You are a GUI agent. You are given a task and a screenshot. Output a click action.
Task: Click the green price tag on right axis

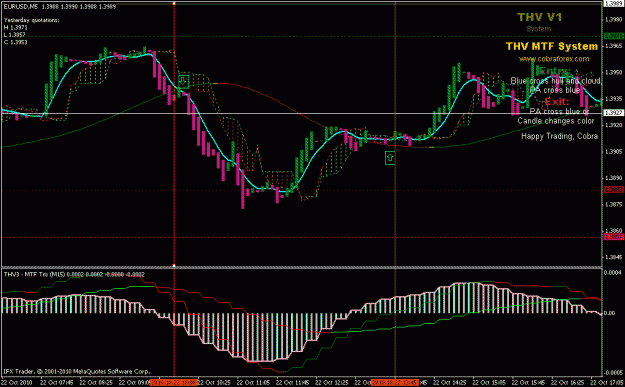[614, 36]
